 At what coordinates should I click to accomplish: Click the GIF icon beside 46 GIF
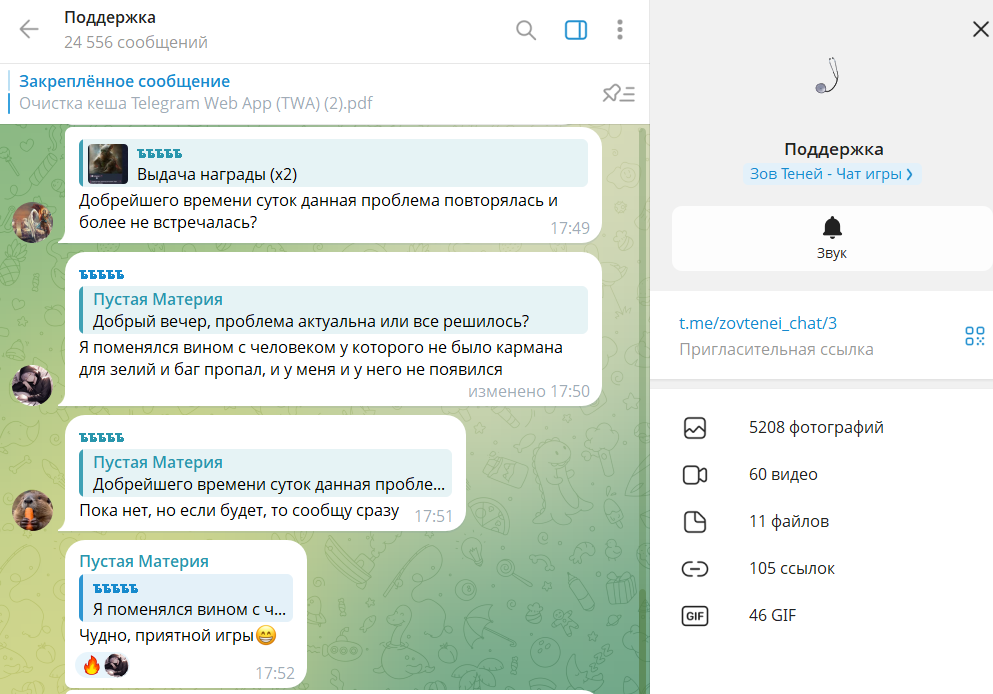695,616
